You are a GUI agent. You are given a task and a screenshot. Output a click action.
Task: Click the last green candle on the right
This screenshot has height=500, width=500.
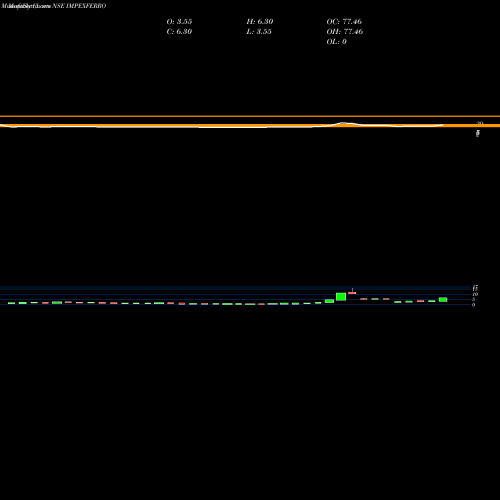443,299
